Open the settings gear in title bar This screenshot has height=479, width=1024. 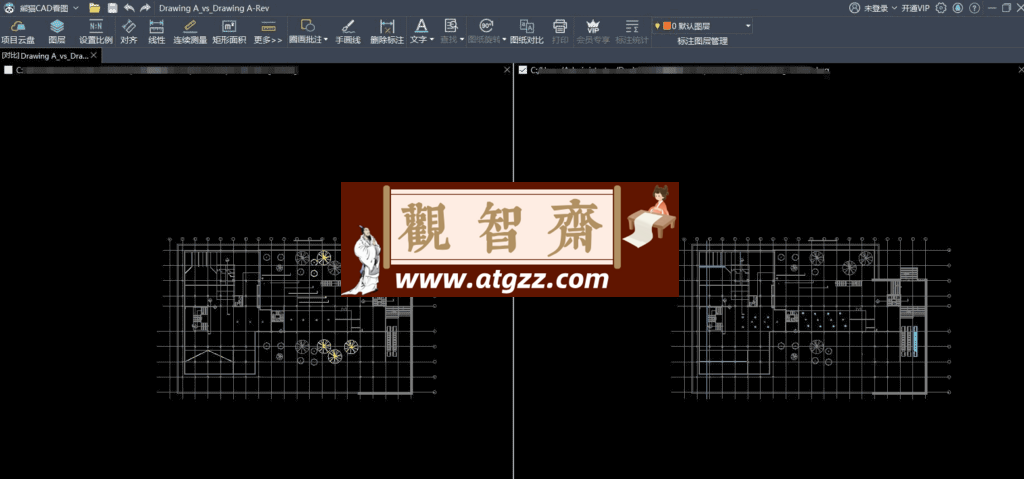pyautogui.click(x=940, y=8)
